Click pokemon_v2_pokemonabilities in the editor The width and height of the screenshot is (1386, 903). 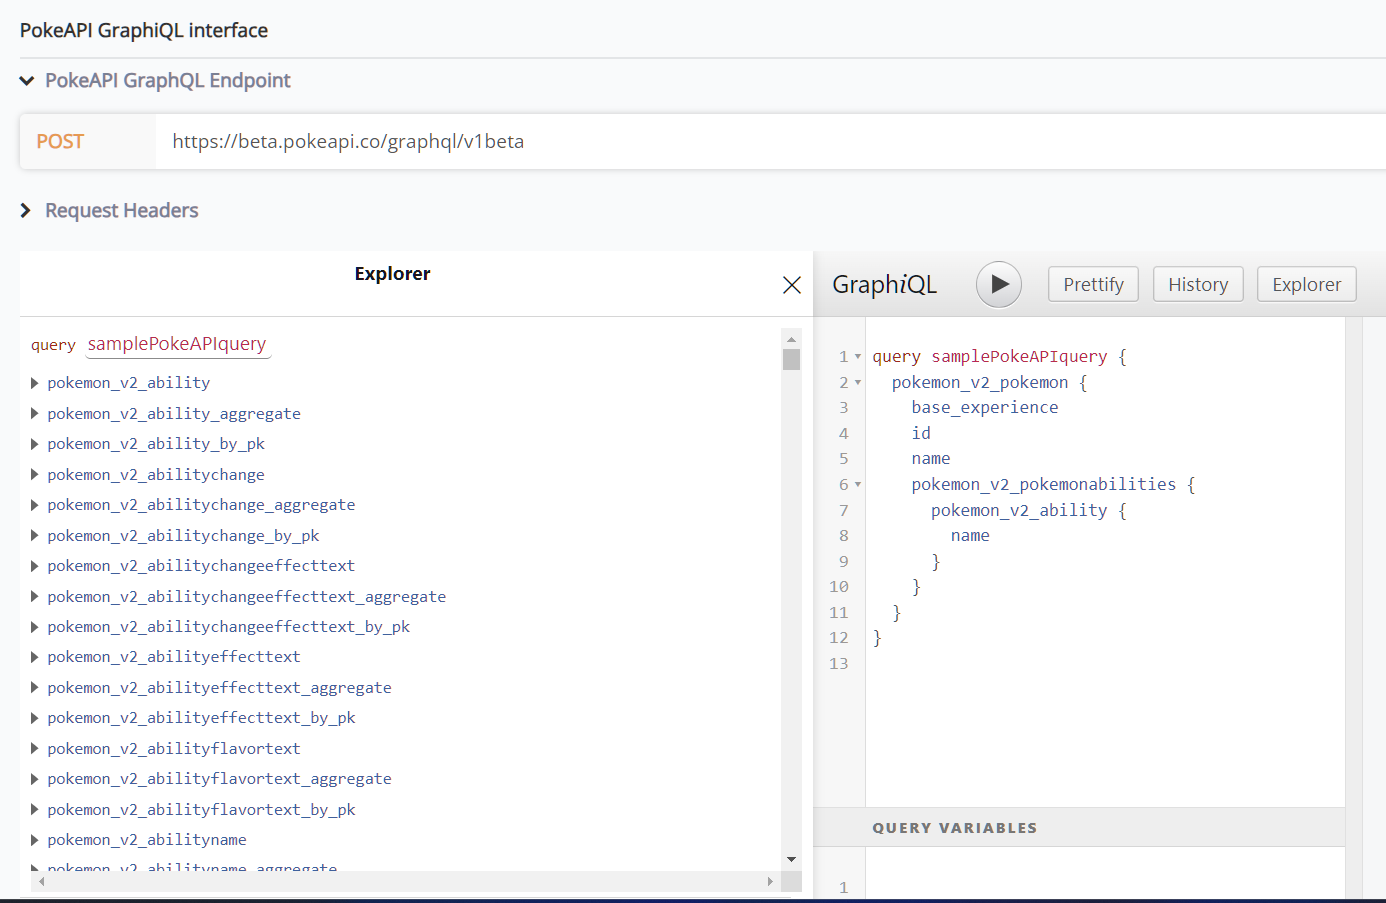coord(1043,484)
